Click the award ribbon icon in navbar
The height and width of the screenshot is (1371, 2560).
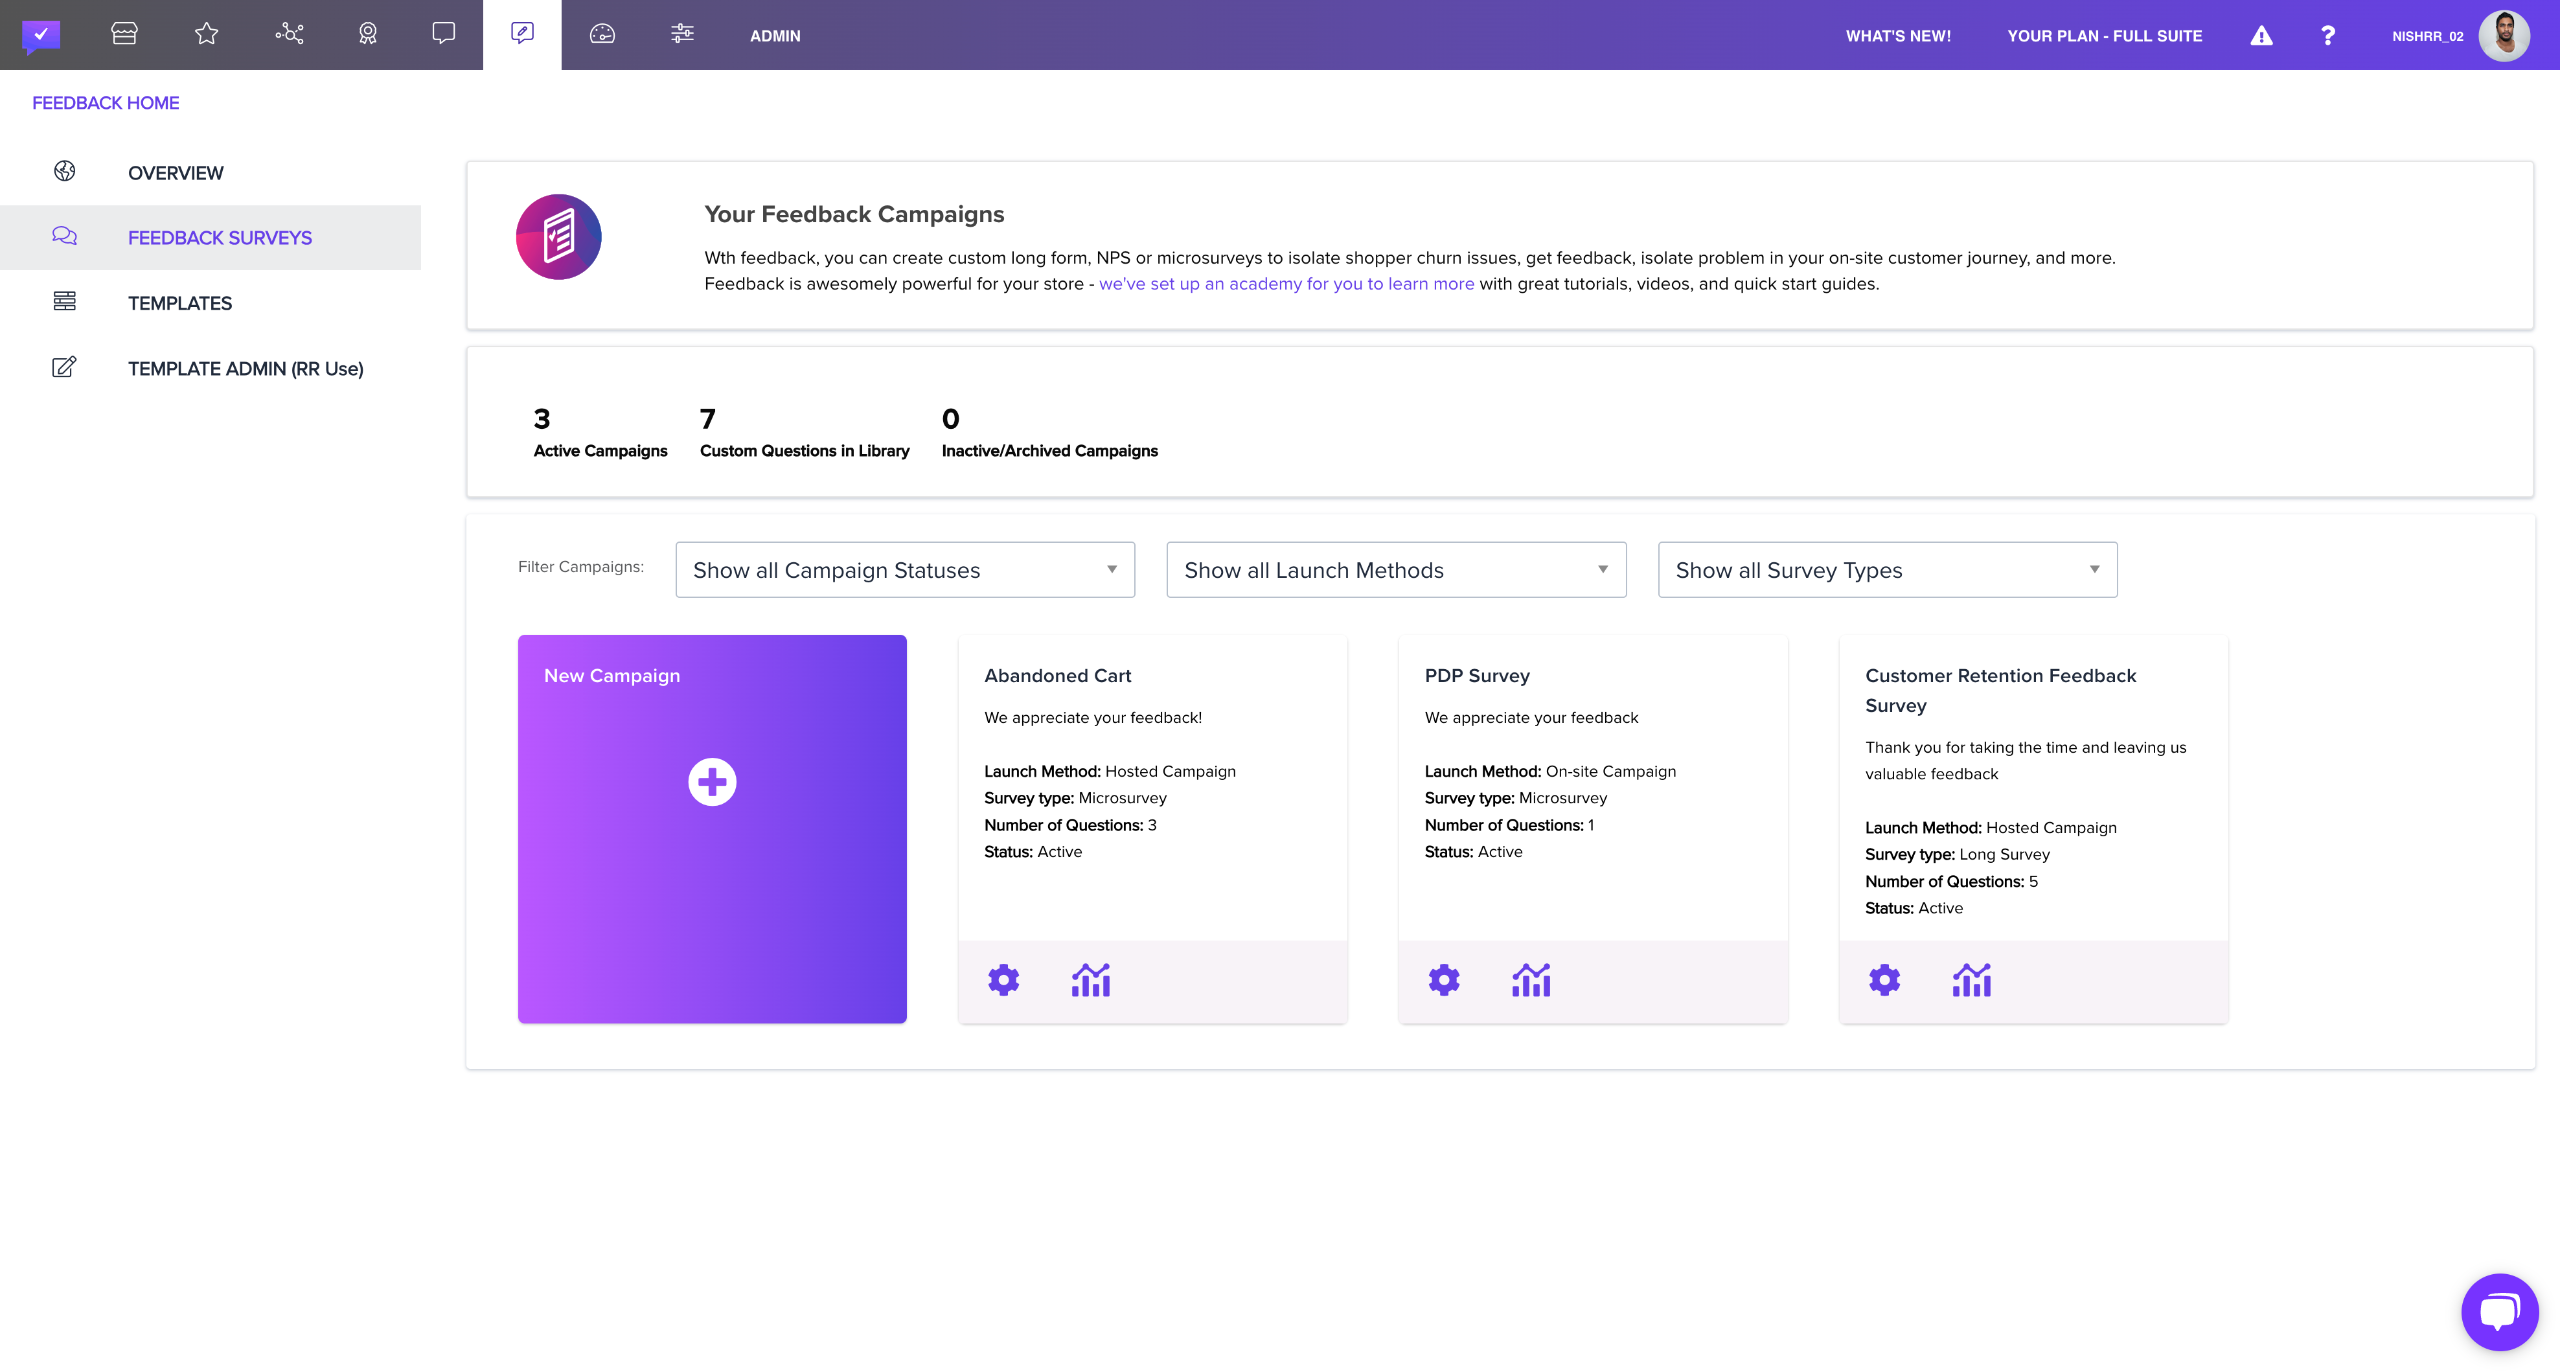click(x=368, y=34)
